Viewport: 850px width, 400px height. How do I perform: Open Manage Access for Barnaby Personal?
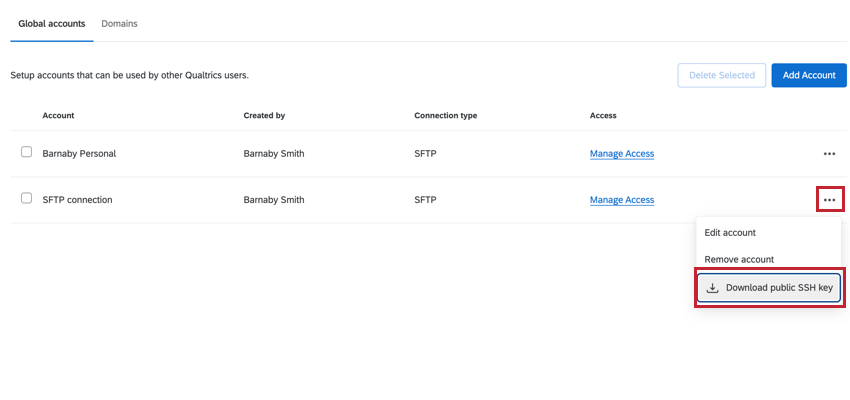622,154
